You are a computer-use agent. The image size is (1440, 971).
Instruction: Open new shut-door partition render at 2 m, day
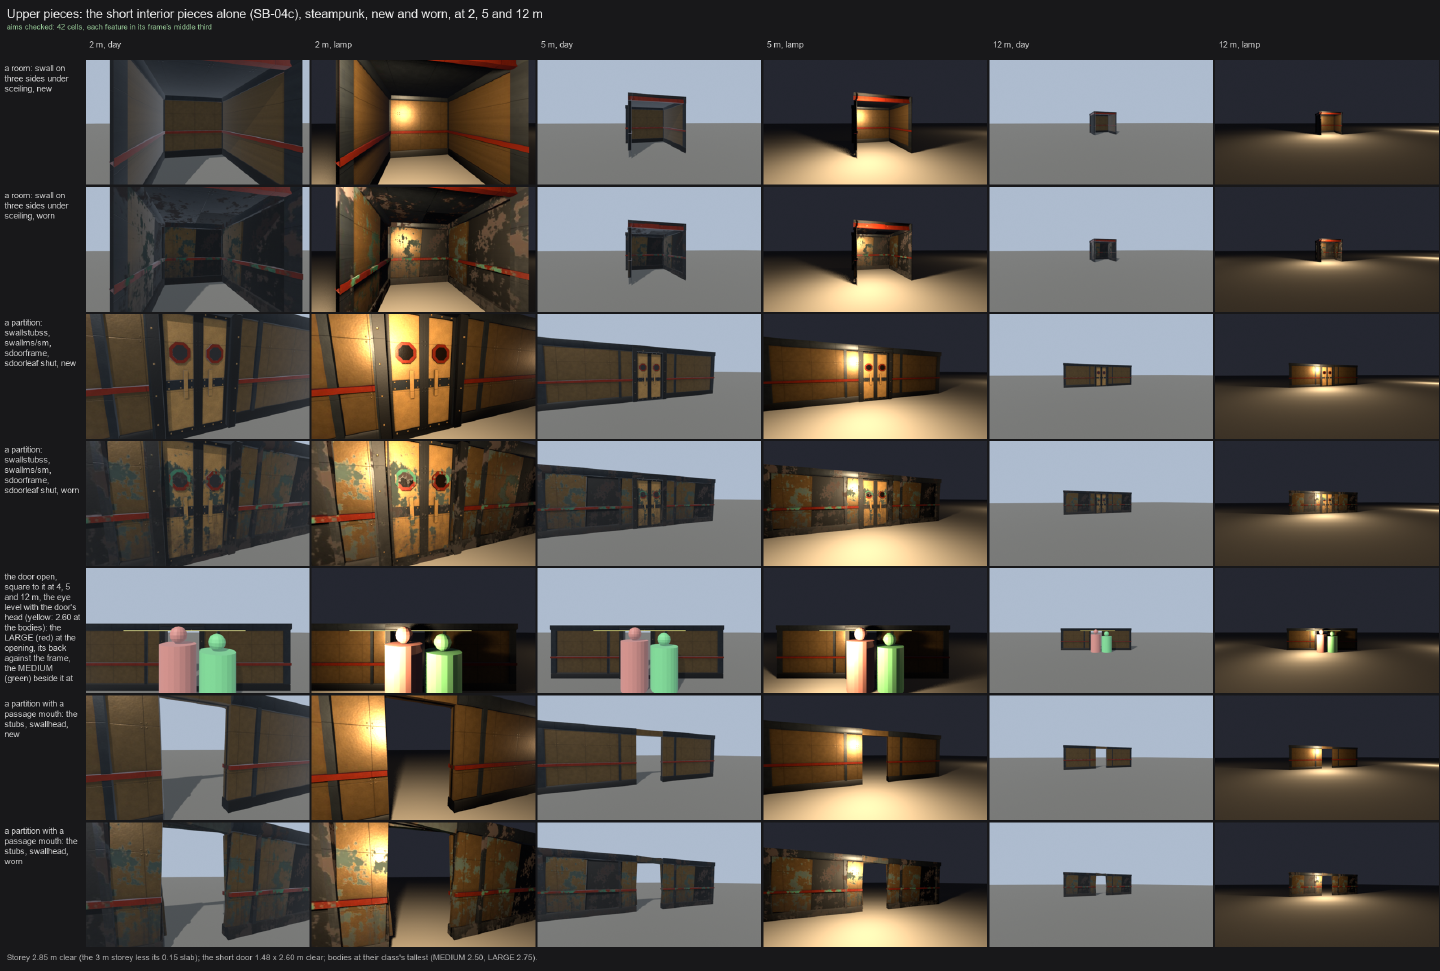[x=197, y=376]
